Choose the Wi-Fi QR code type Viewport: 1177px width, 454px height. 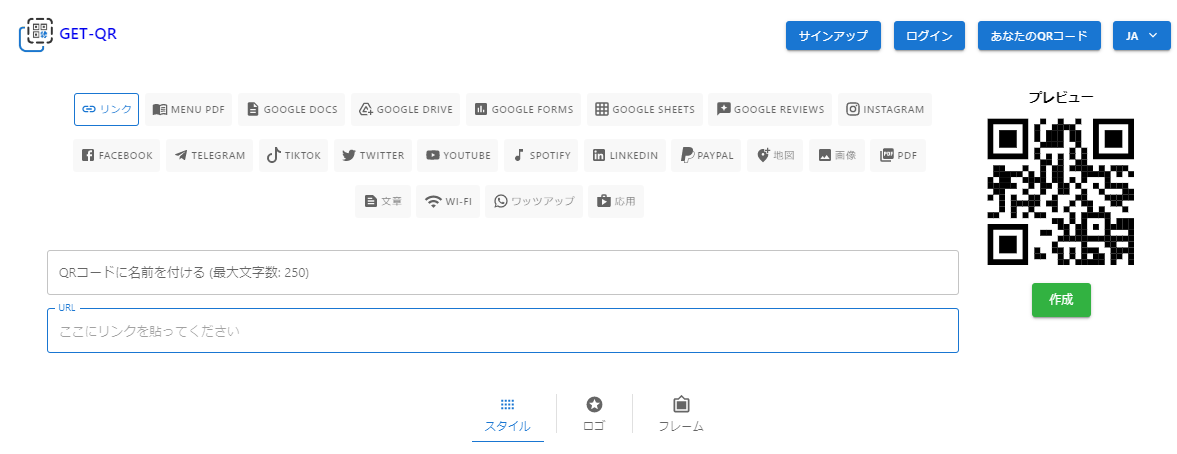tap(447, 201)
